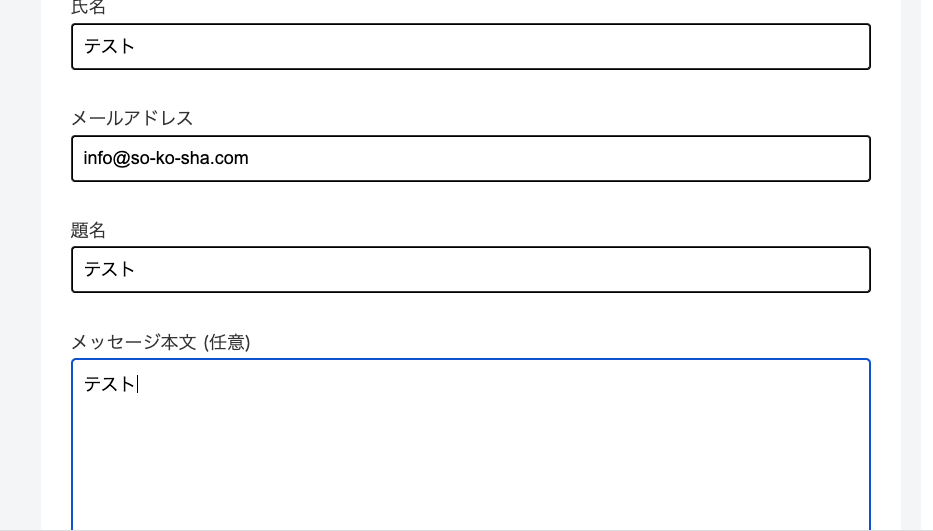The image size is (933, 531).
Task: Select the 題名 subject input field
Action: 470,270
